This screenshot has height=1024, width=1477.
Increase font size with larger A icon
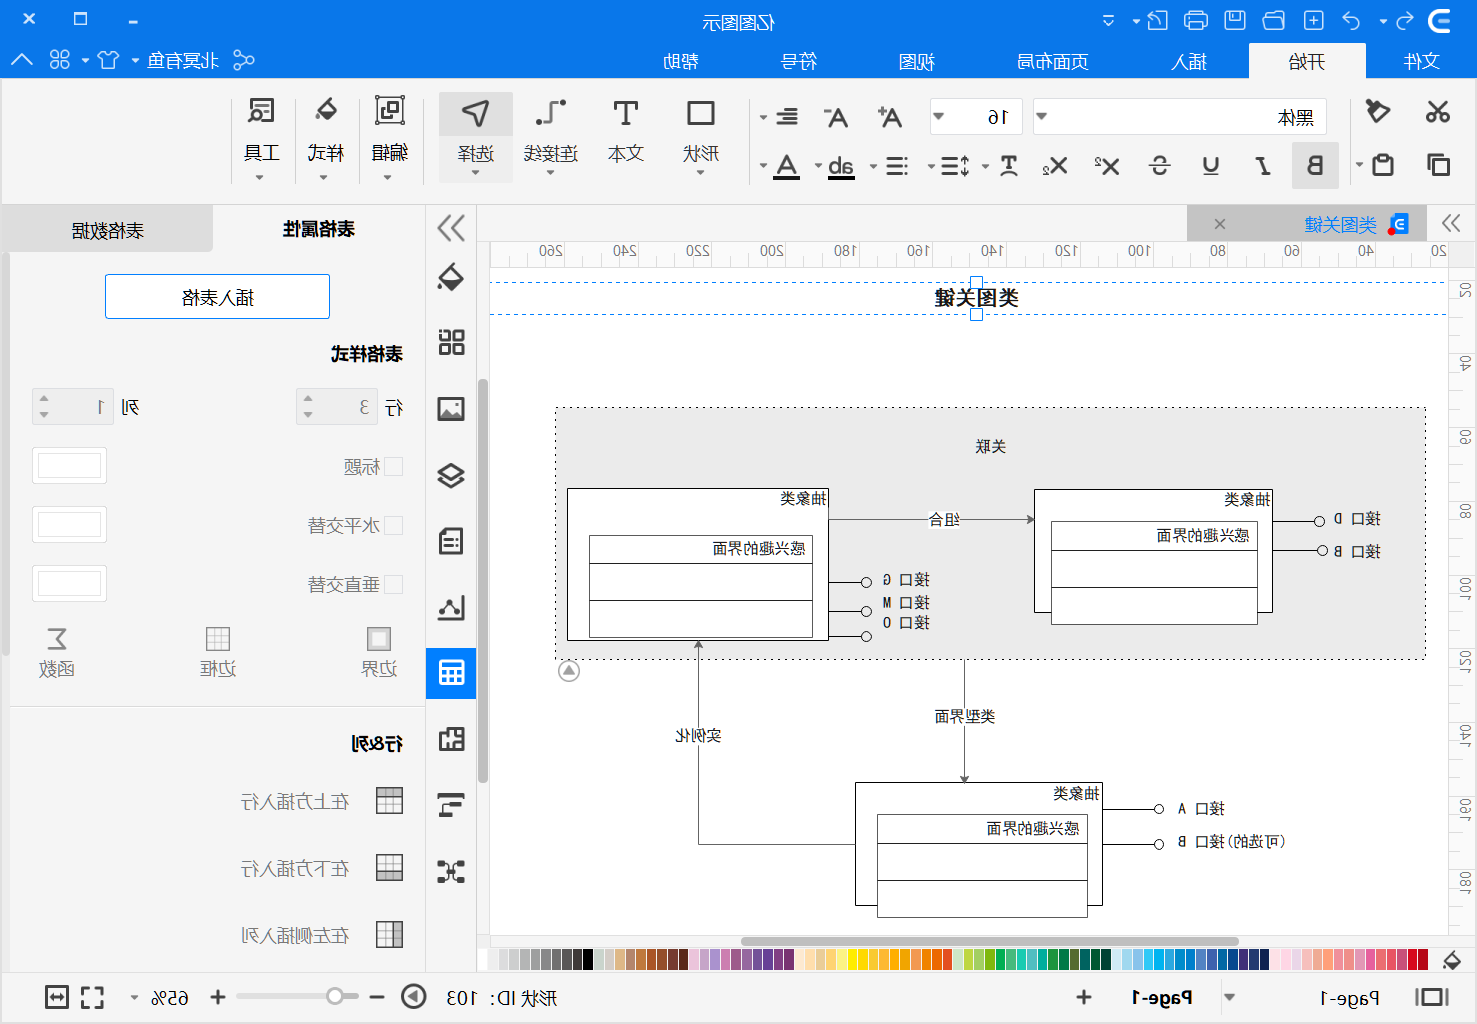coord(889,117)
